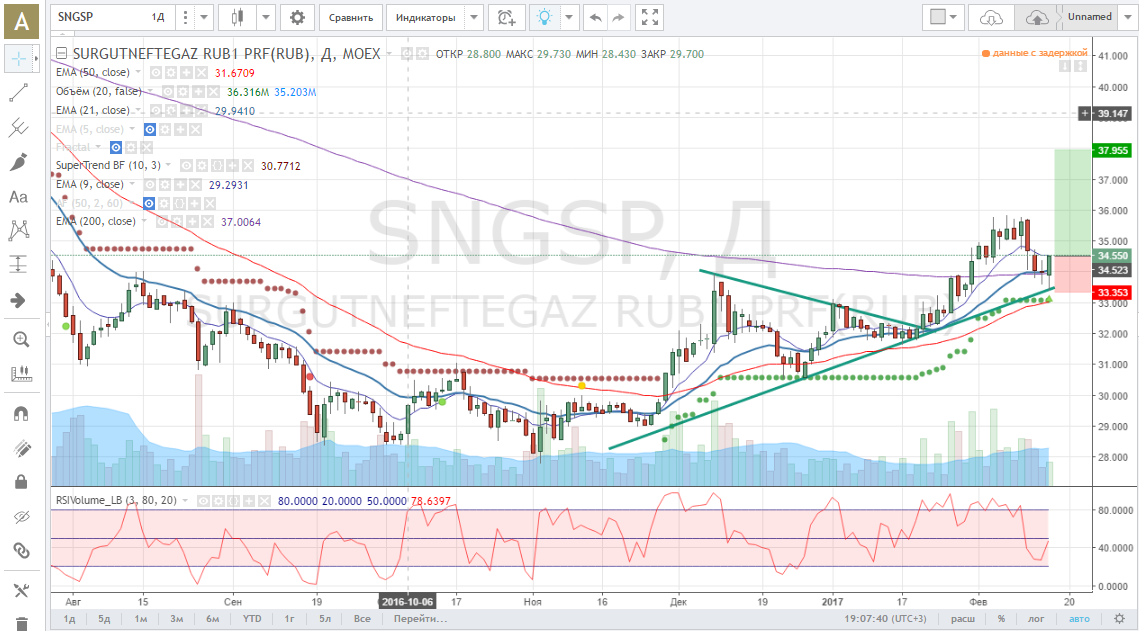Hide the SuperTrend BF indicator
Image resolution: width=1139 pixels, height=631 pixels.
[x=185, y=166]
